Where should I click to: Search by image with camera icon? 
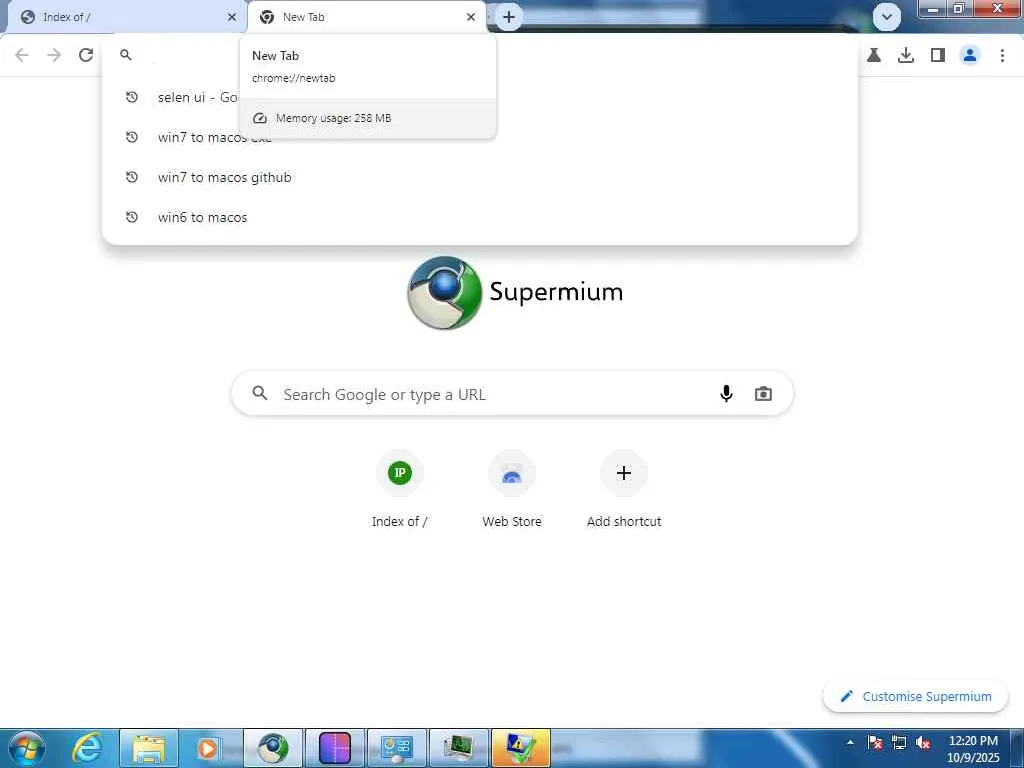point(763,394)
